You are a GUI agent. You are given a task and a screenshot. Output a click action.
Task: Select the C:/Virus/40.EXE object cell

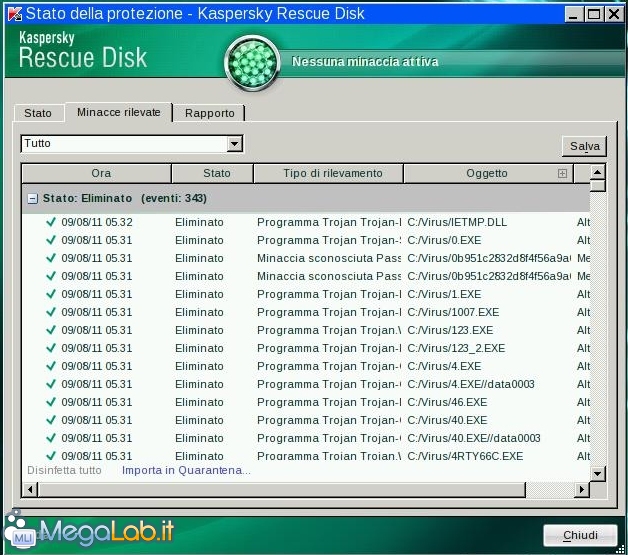click(x=447, y=420)
